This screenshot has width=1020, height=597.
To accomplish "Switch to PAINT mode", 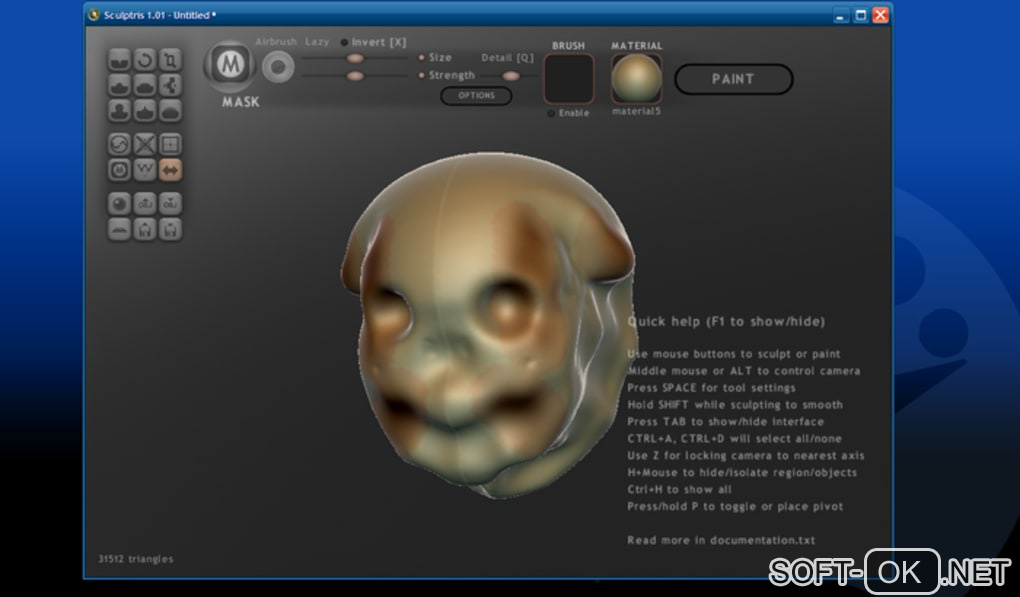I will [x=733, y=79].
